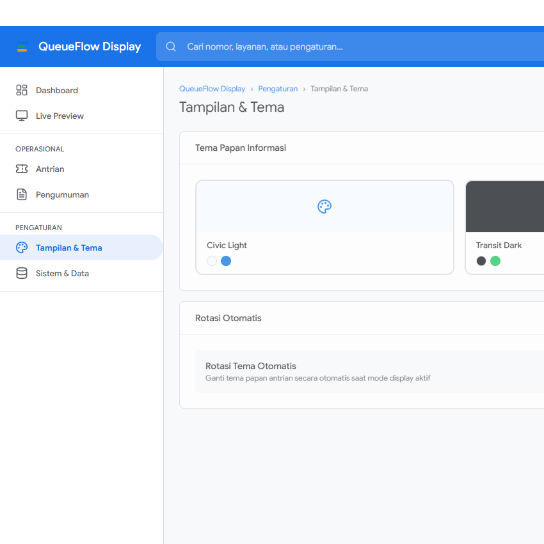Click the OPERASIONAL section label
The height and width of the screenshot is (544, 544).
pos(40,149)
